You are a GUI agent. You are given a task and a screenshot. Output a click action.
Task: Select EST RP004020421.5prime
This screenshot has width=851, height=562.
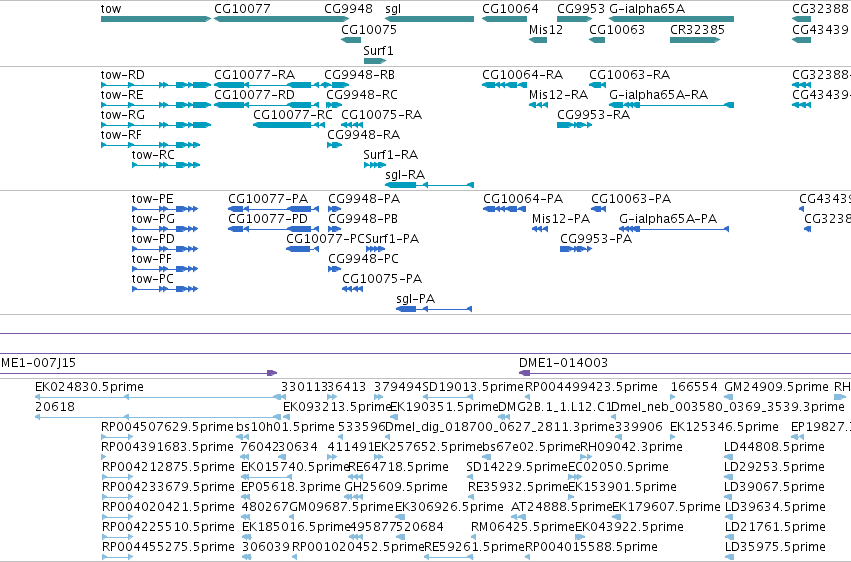click(x=117, y=517)
